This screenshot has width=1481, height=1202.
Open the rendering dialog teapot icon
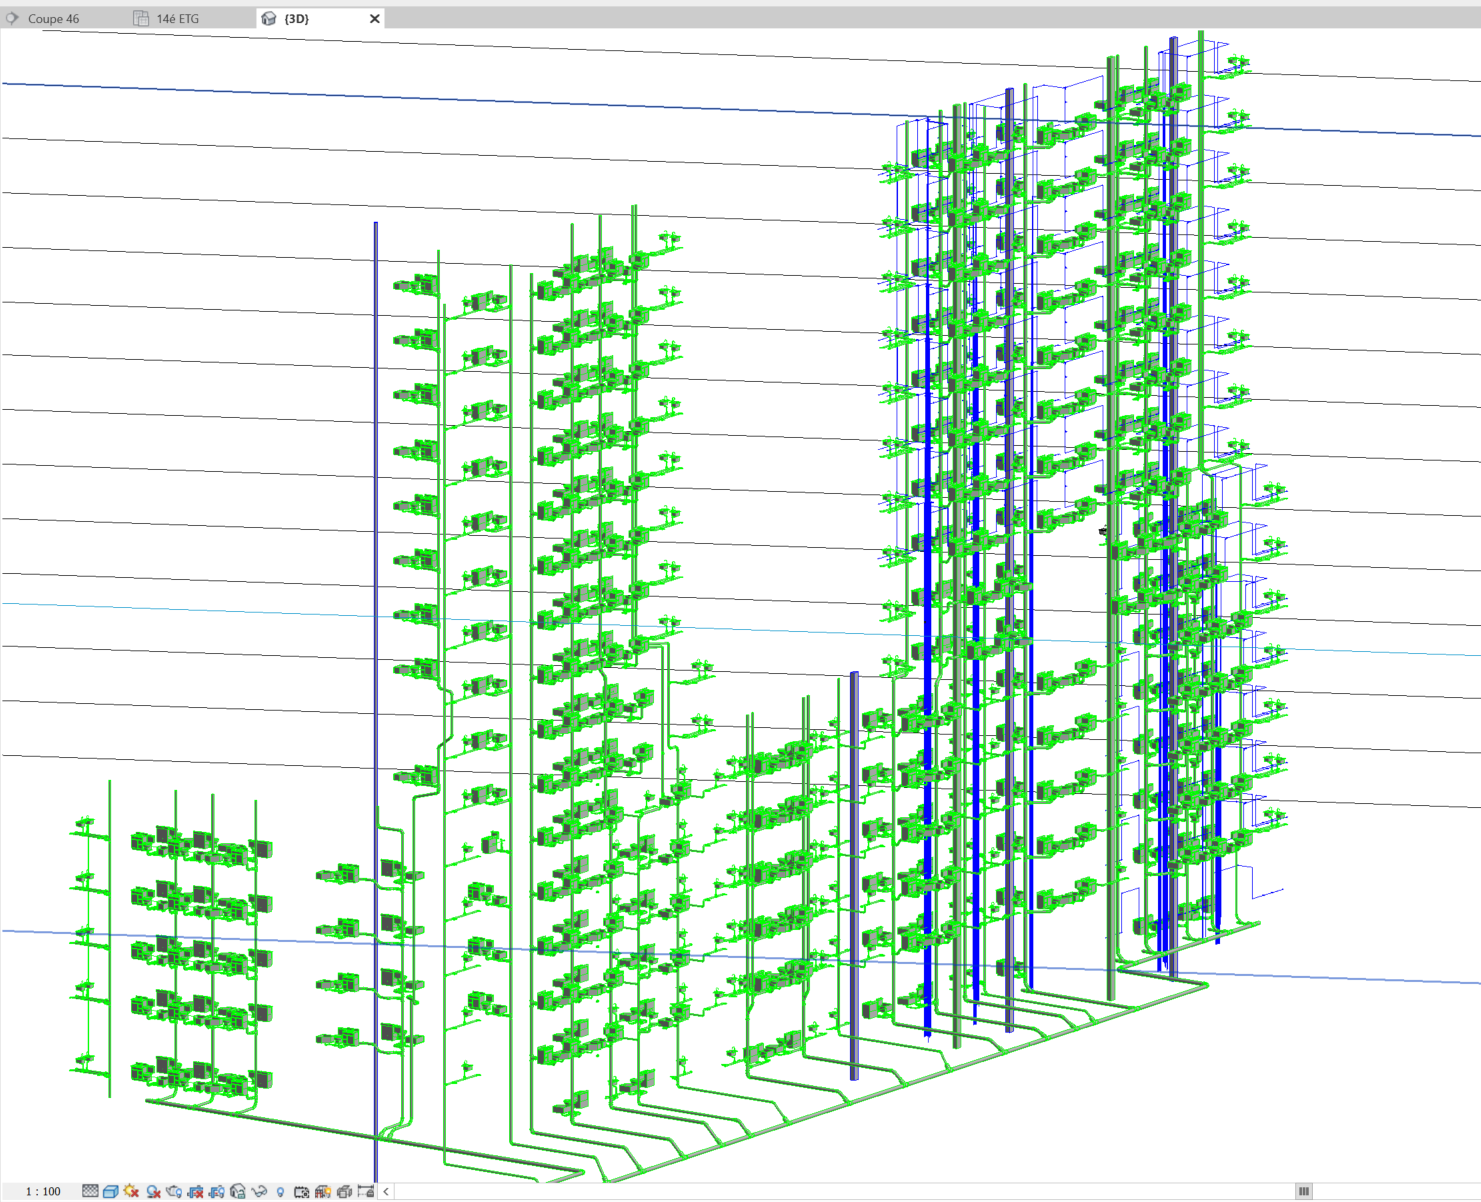pyautogui.click(x=174, y=1191)
